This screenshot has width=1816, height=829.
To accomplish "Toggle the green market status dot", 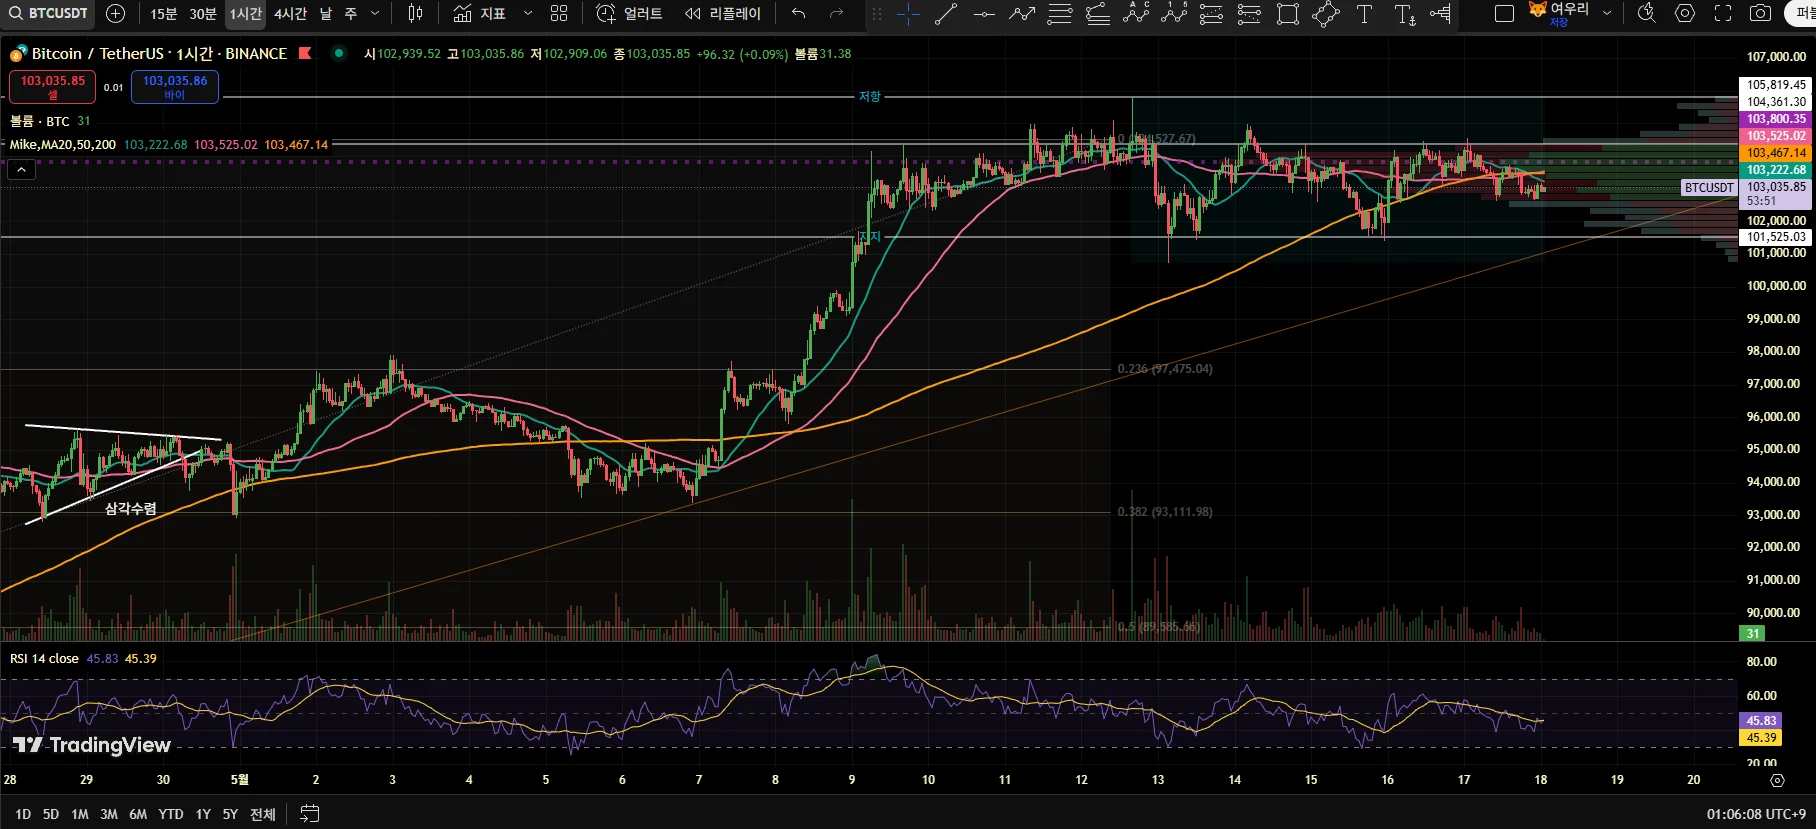I will [340, 53].
